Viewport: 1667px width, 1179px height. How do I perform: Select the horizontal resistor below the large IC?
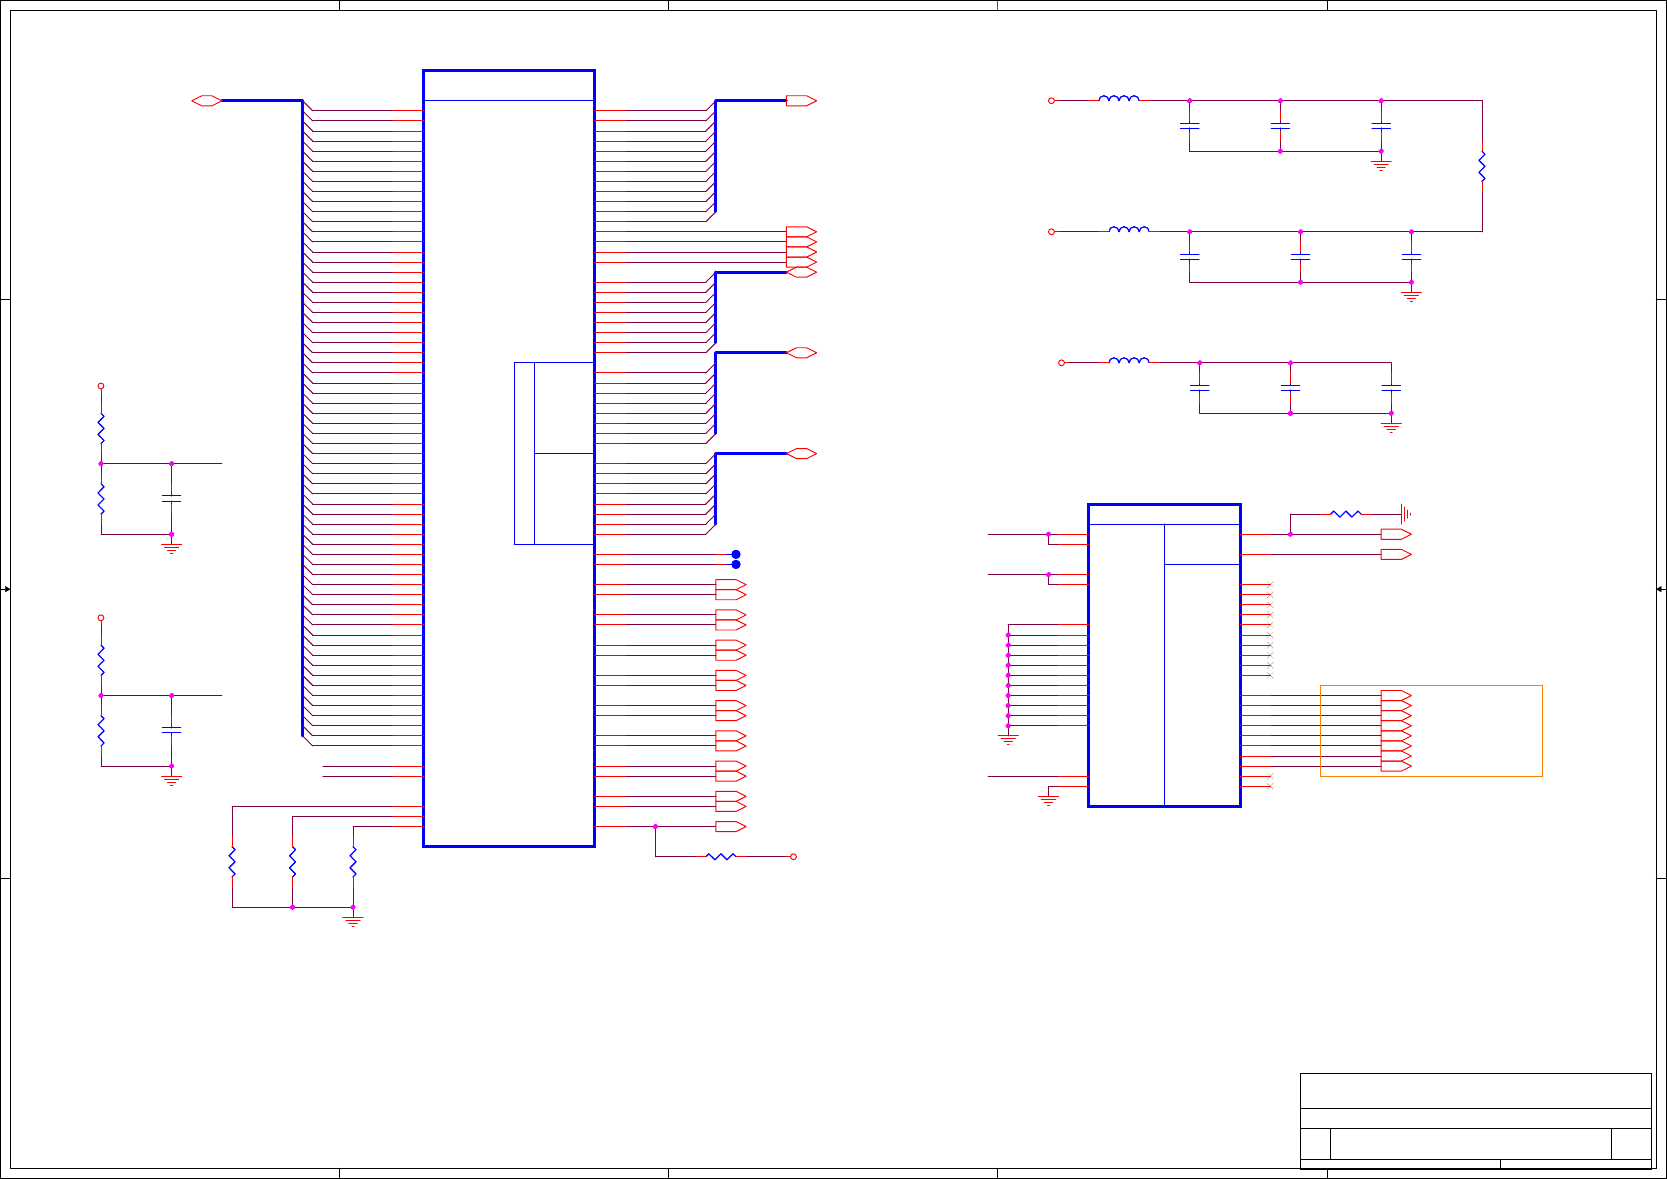(721, 856)
